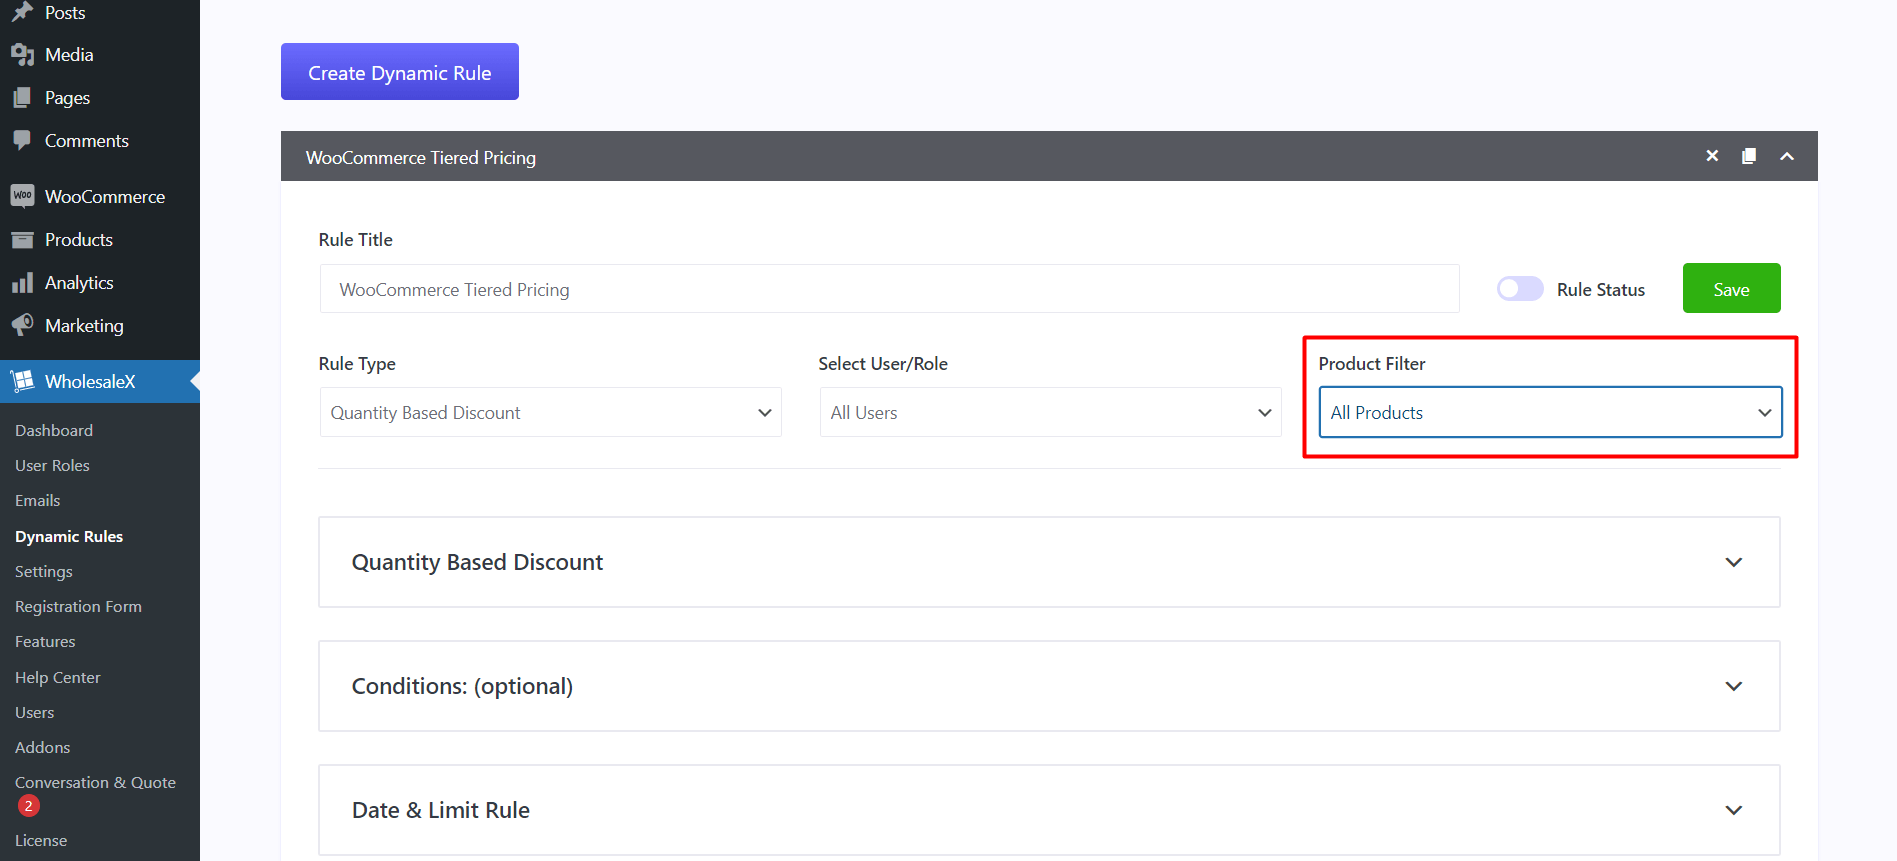
Task: Delete the rule using the X icon
Action: click(1712, 156)
